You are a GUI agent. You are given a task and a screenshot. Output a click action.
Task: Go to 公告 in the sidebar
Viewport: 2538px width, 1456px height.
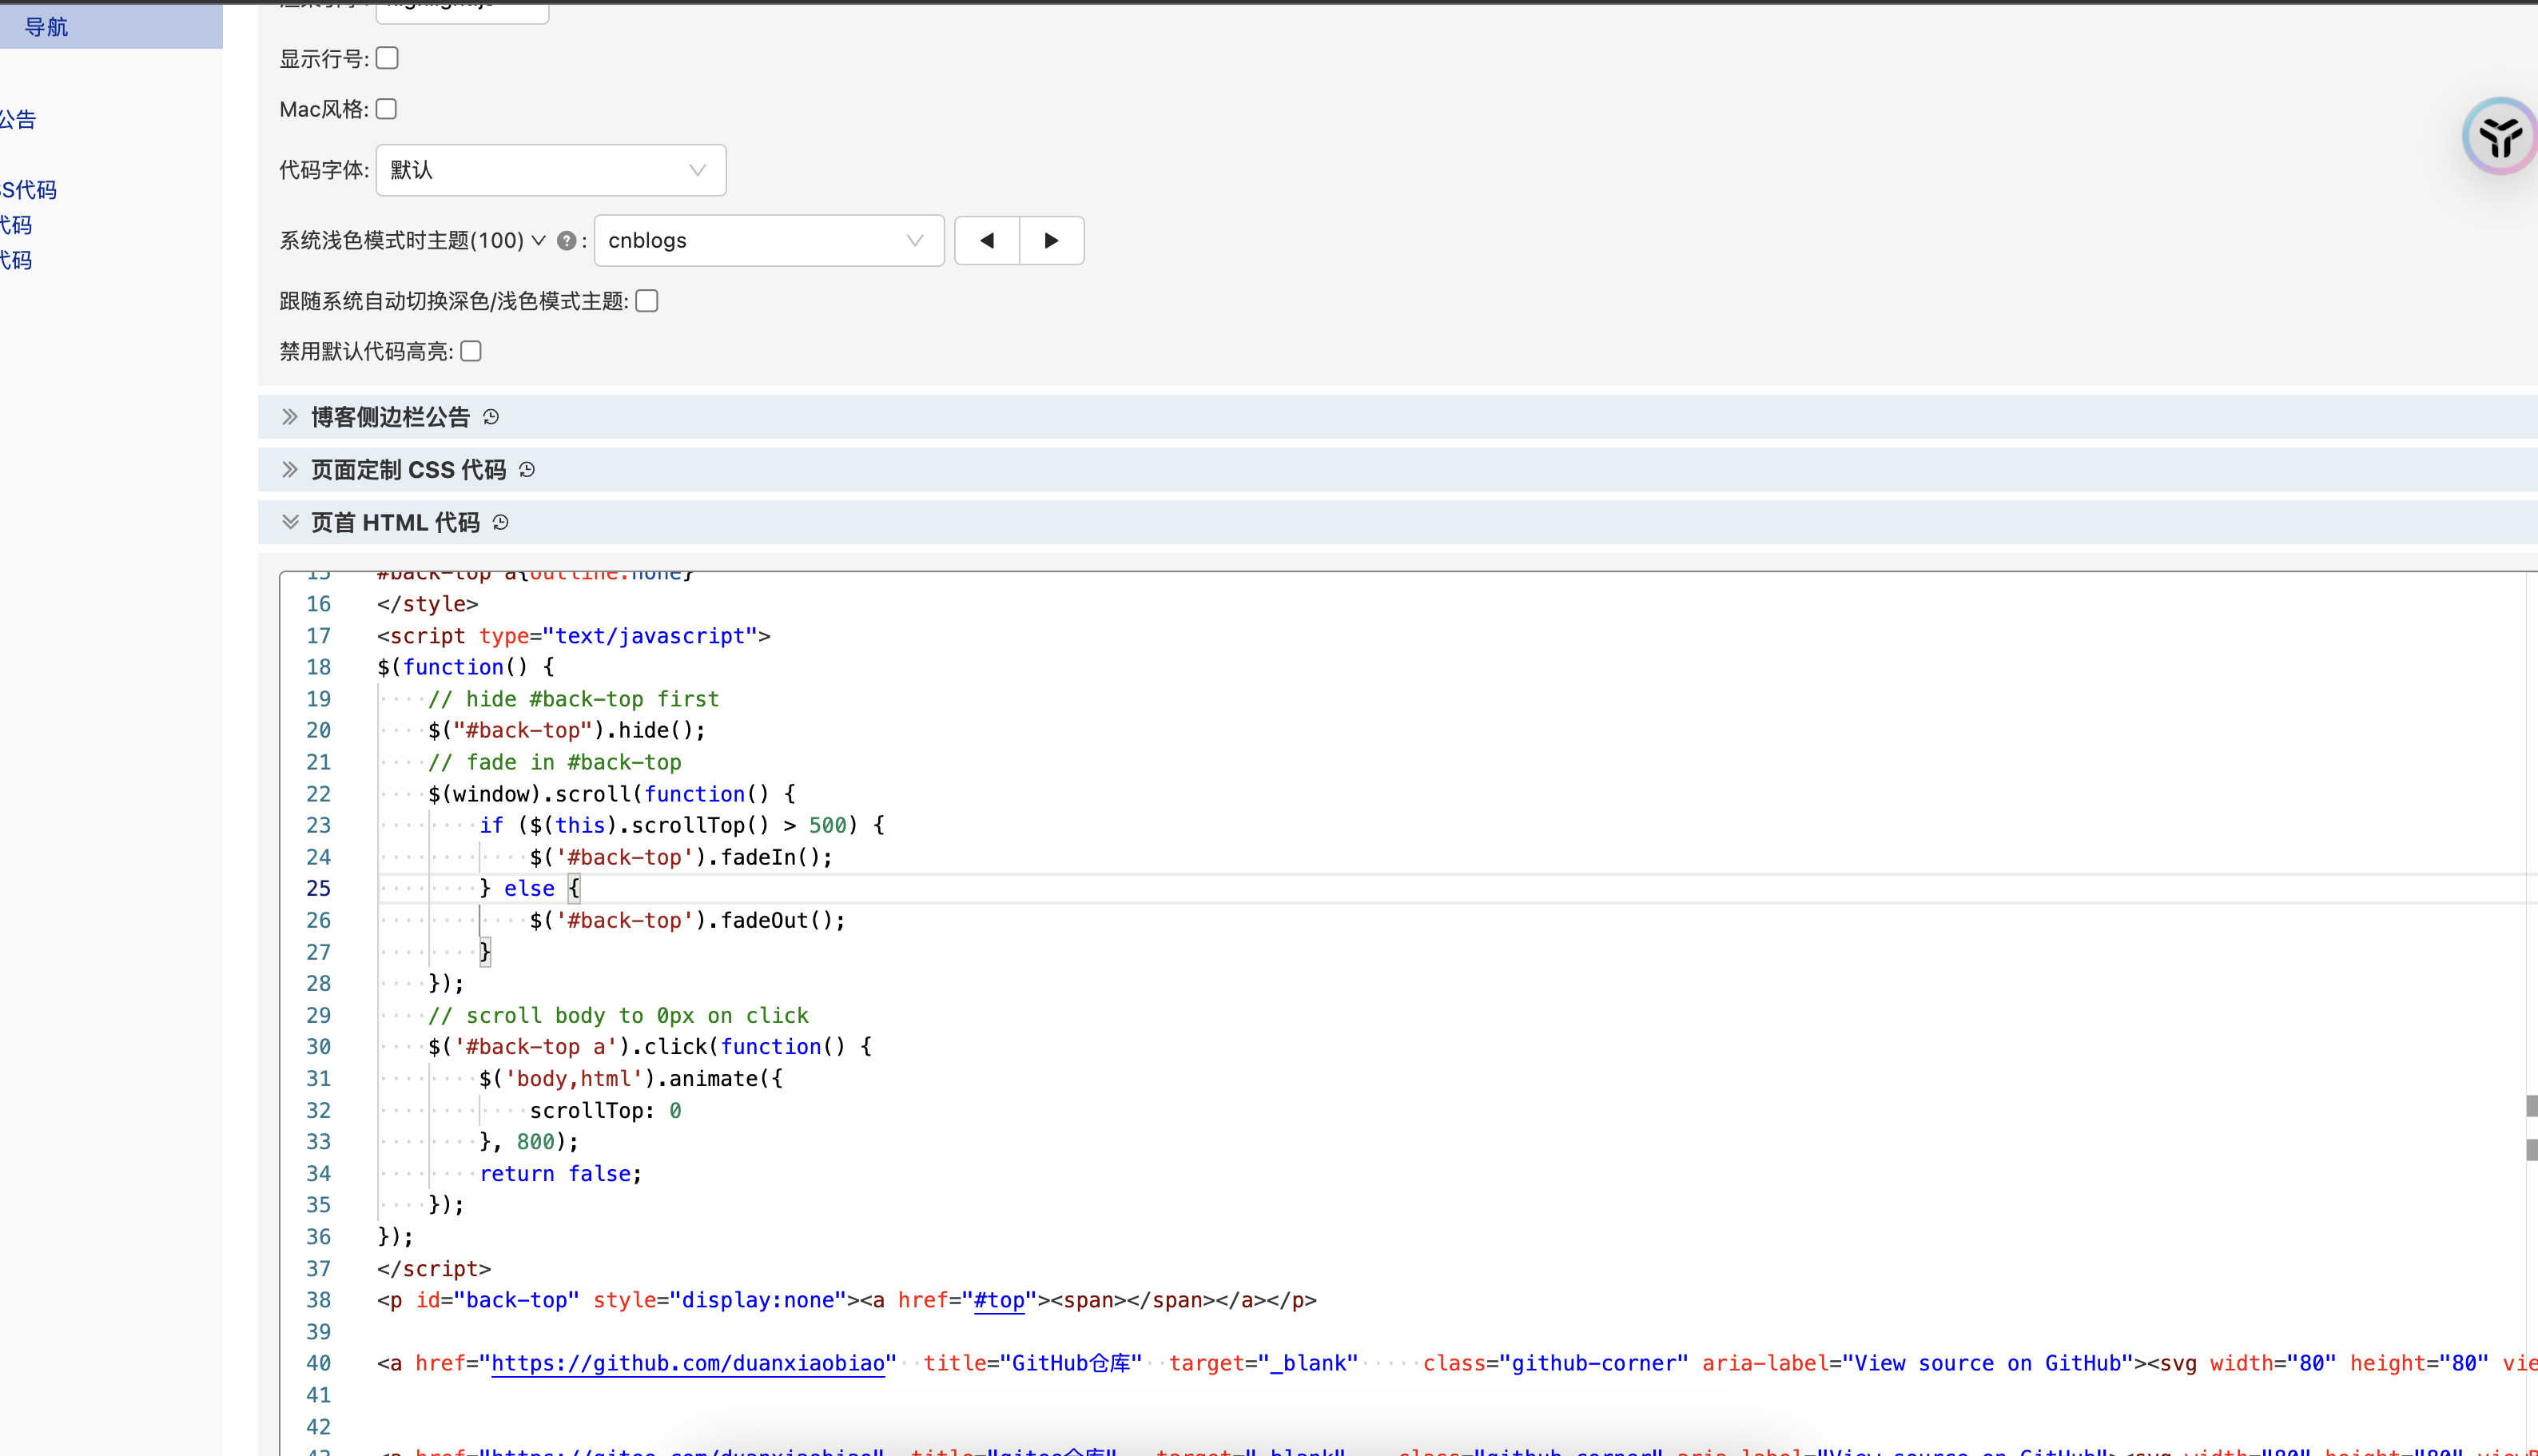click(18, 120)
